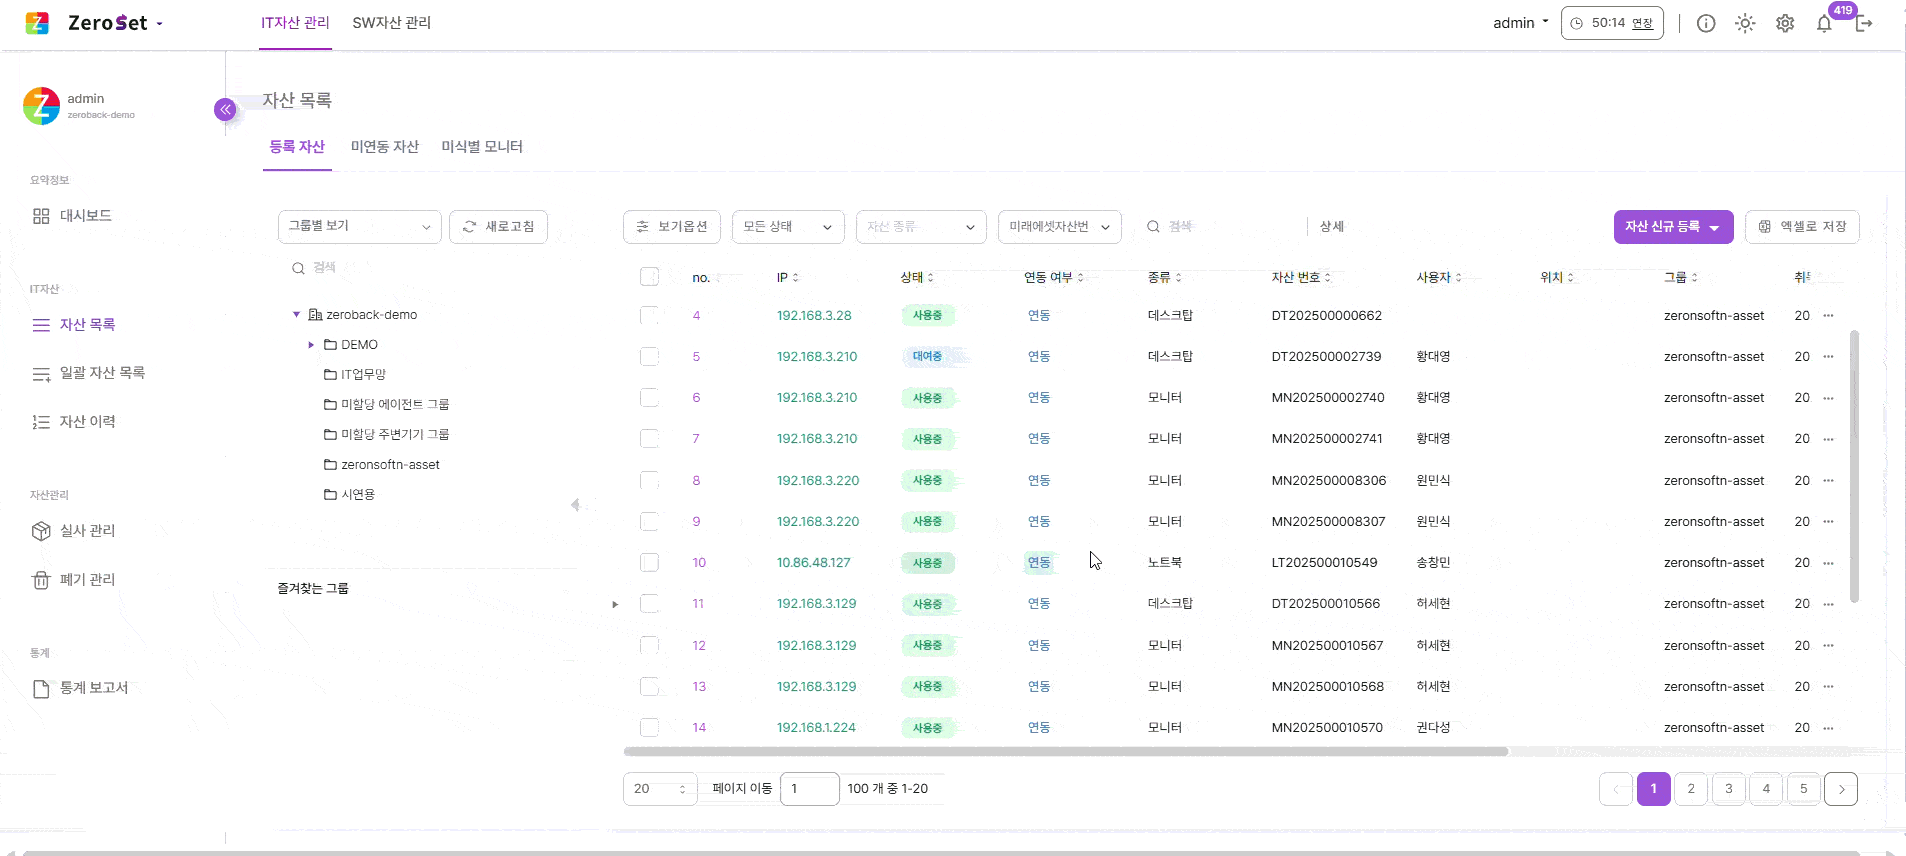Go to next page with right arrow
The image size is (1906, 856).
1841,789
